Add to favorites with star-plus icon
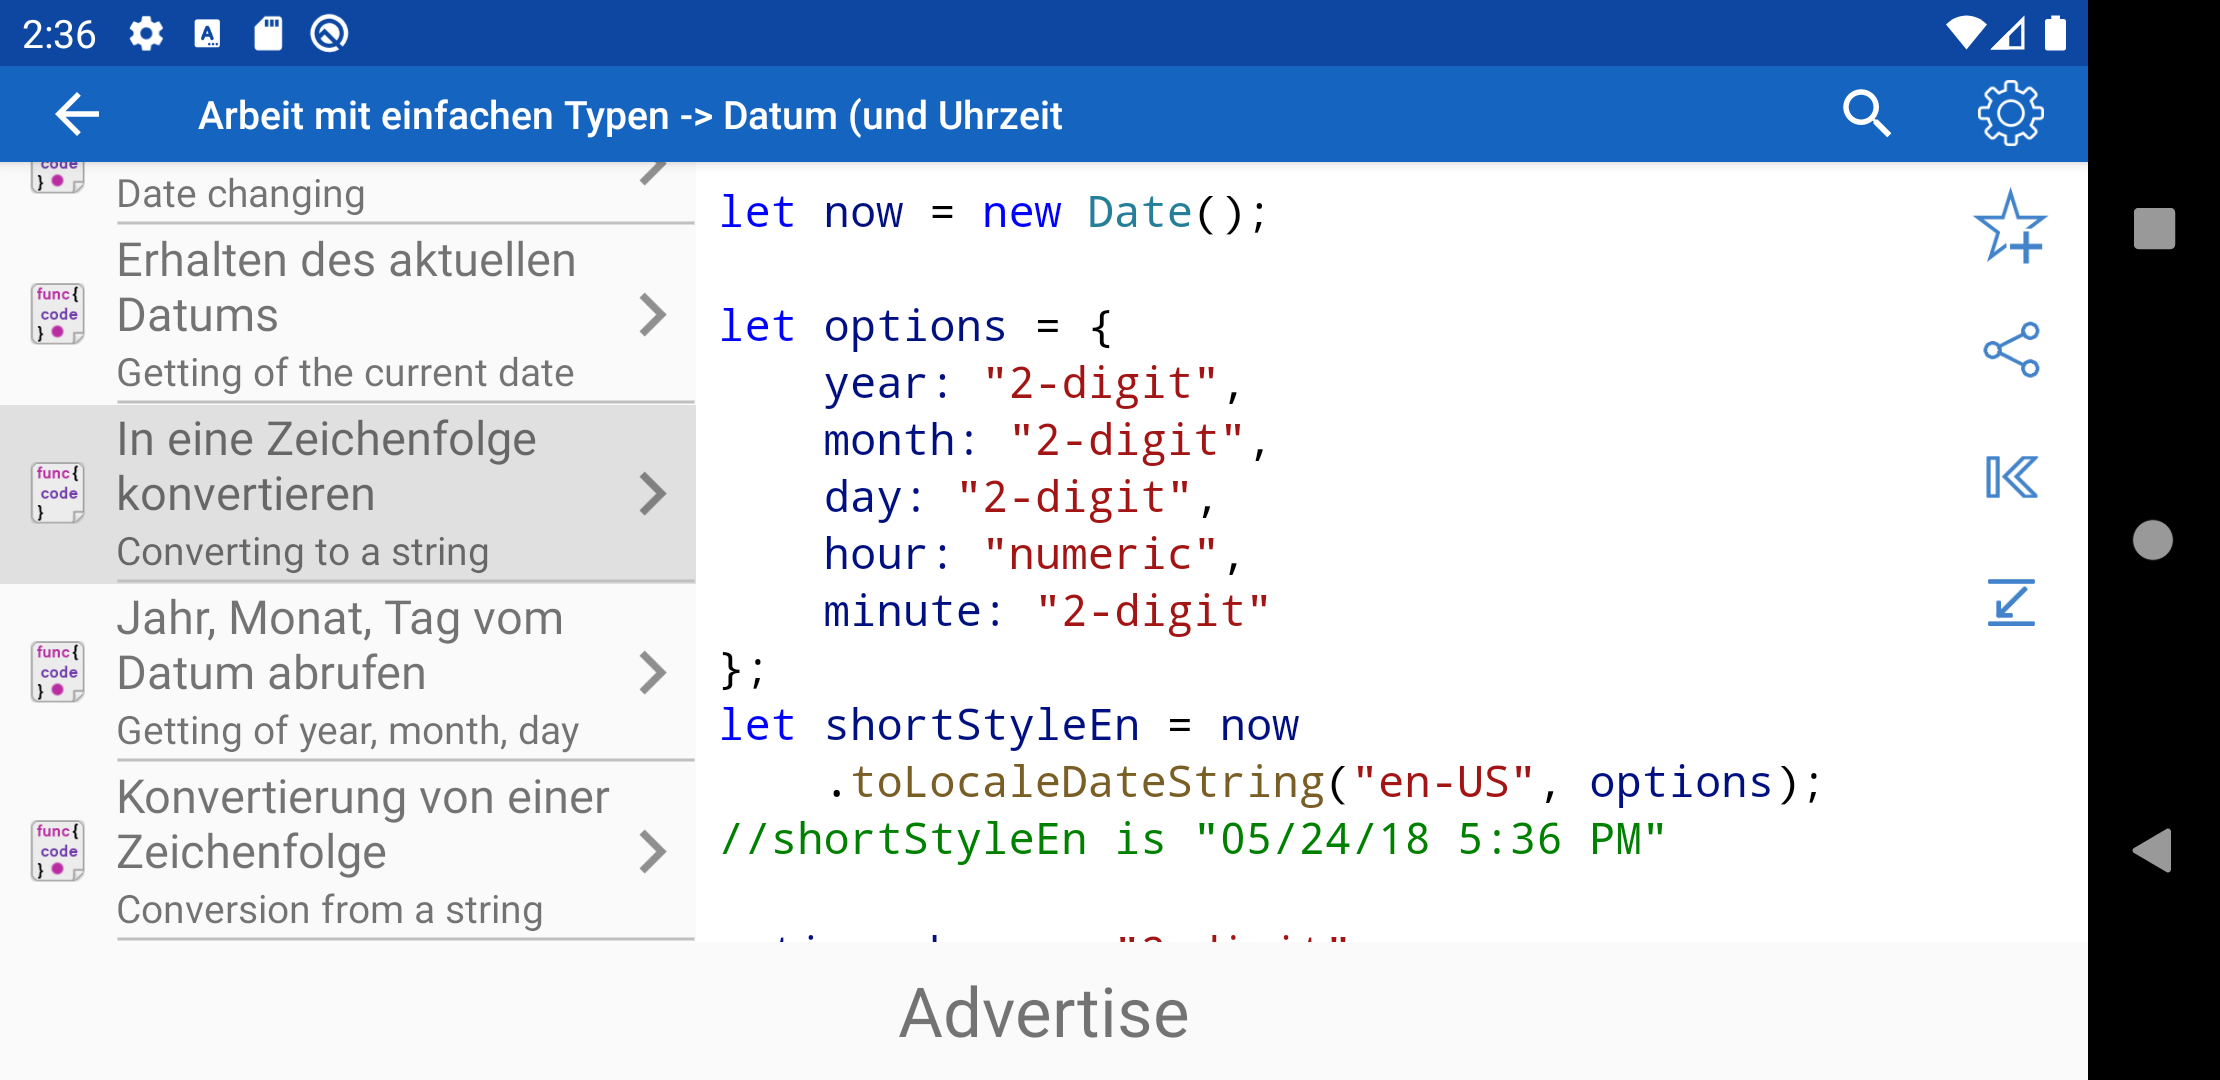Screen dimensions: 2220x1080 click(x=2010, y=228)
